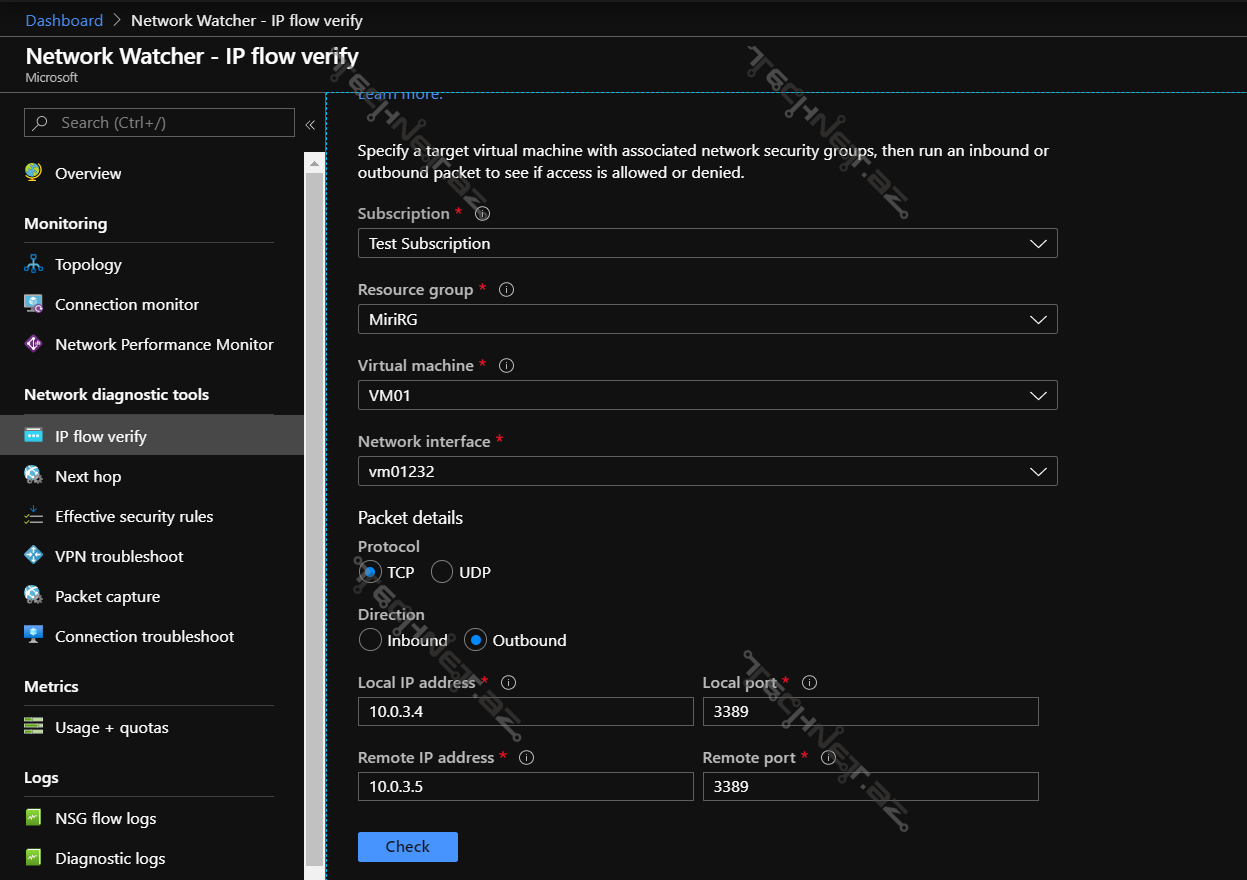Click the Remote IP address field
1247x880 pixels.
click(x=525, y=787)
